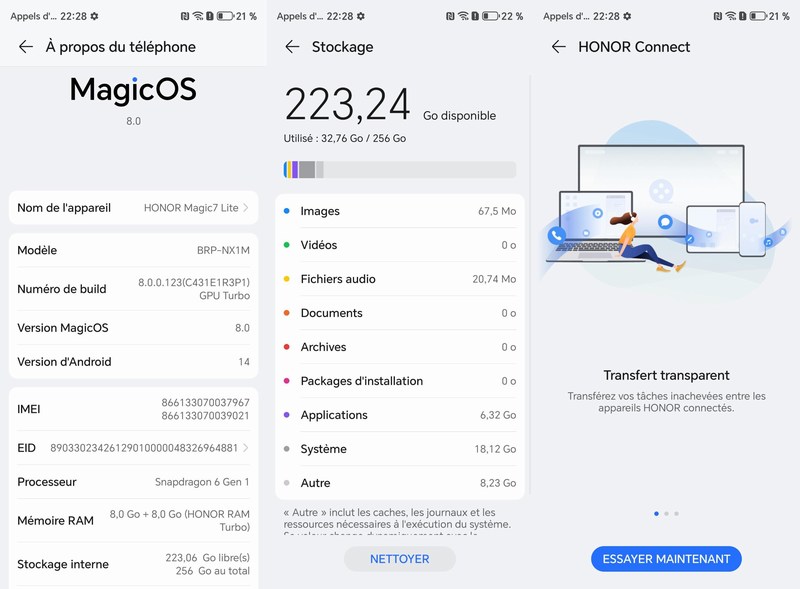Image resolution: width=800 pixels, height=589 pixels.
Task: Tap IMEI number 866133070037967
Action: (x=206, y=403)
